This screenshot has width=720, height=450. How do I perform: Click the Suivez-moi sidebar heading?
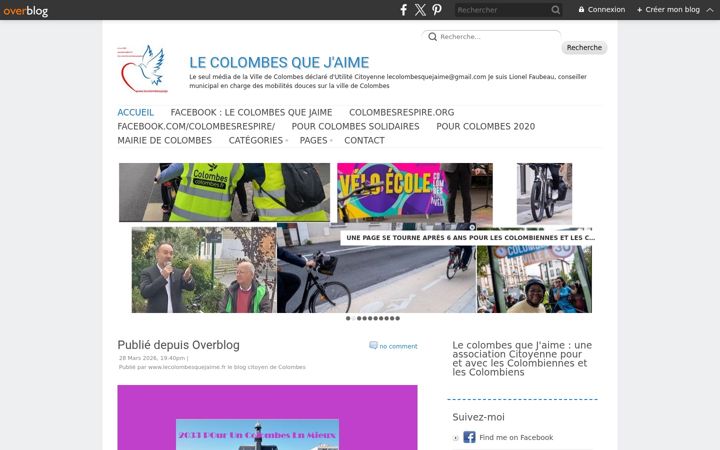[x=478, y=417]
